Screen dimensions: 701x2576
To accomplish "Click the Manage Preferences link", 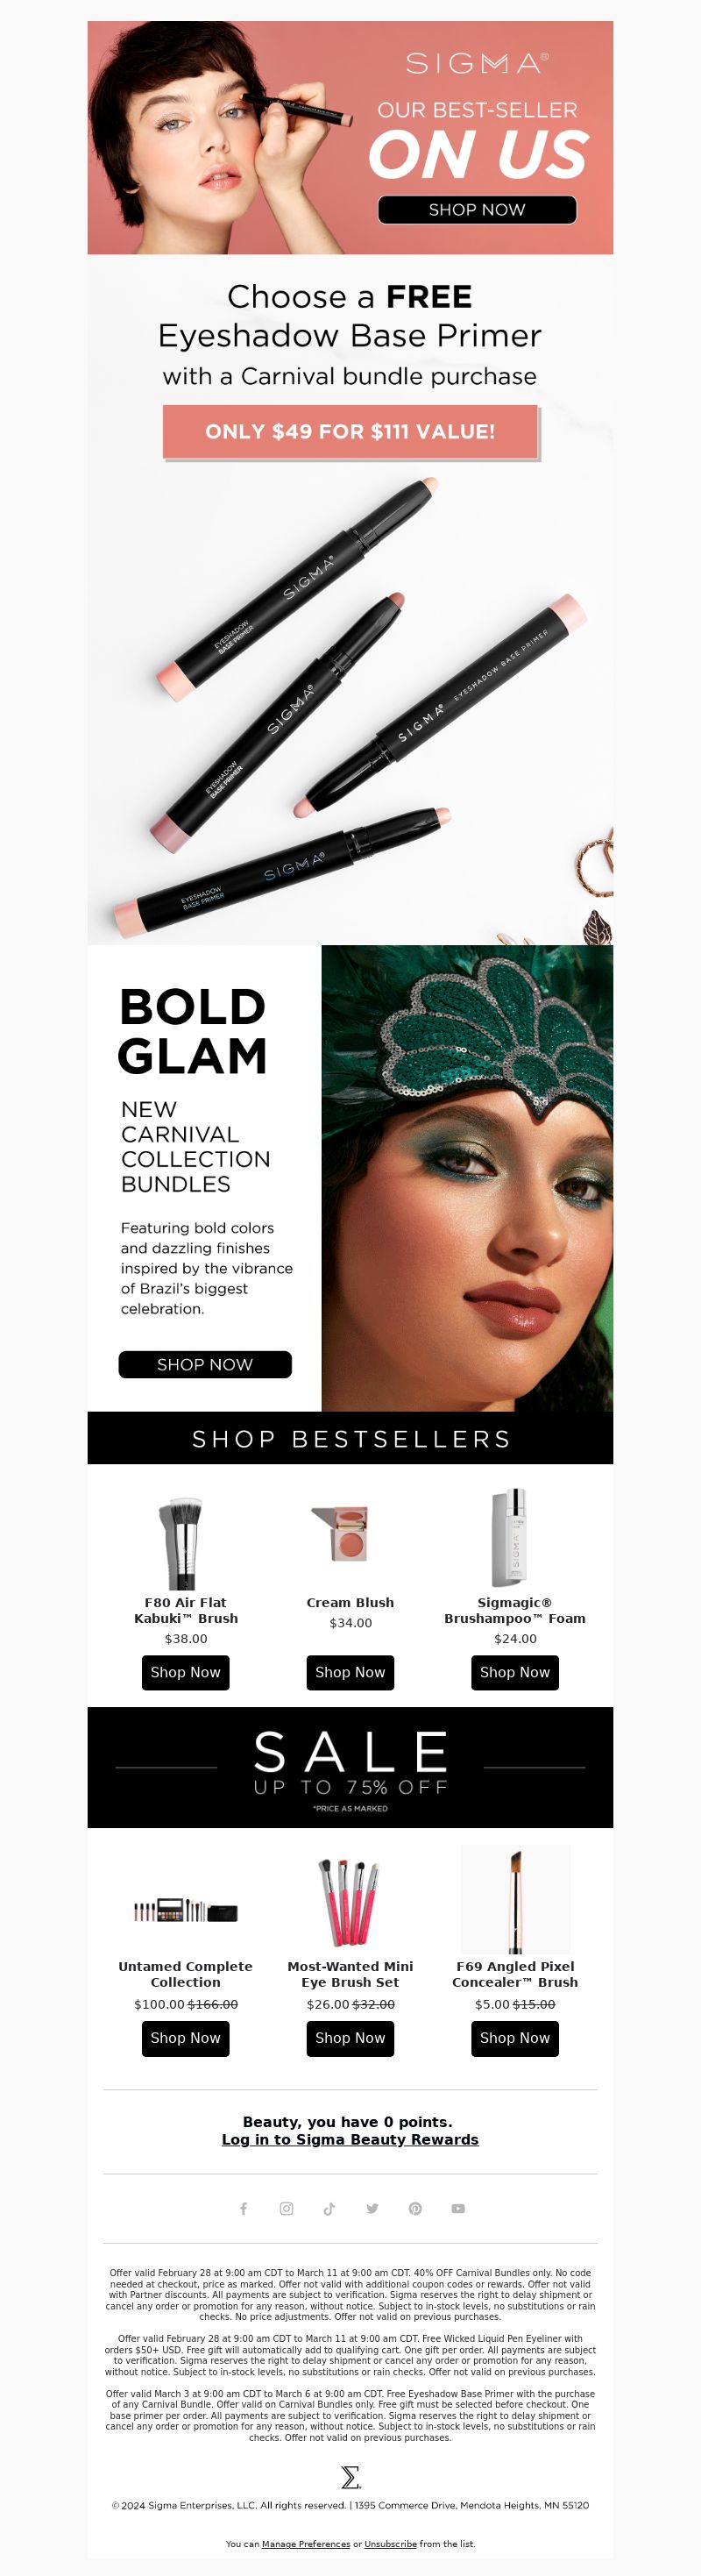I will coord(306,2543).
